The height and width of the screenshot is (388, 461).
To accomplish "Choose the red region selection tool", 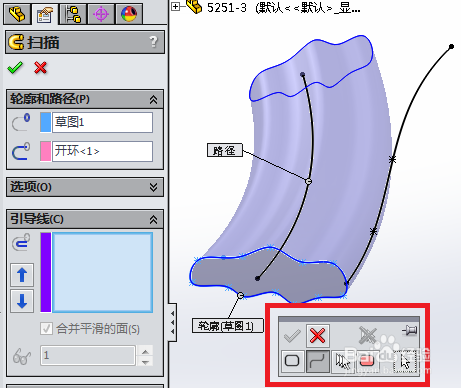I will [367, 361].
